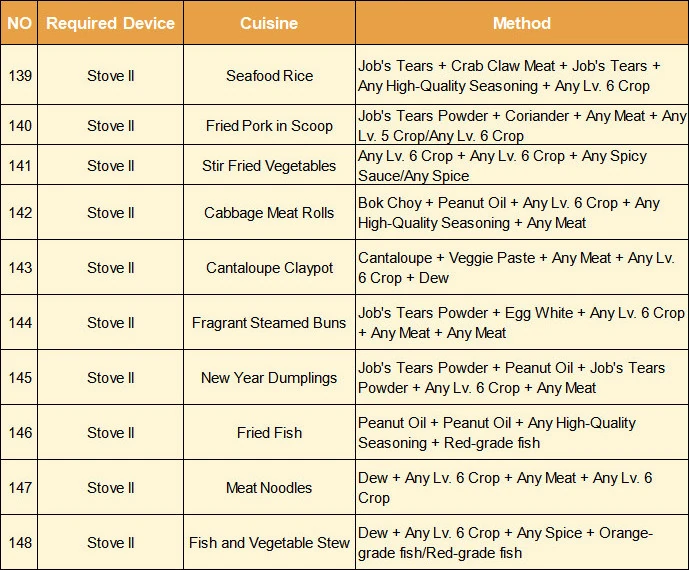This screenshot has height=570, width=689.
Task: Click the Cantaloupe Claypot cell
Action: pos(269,268)
